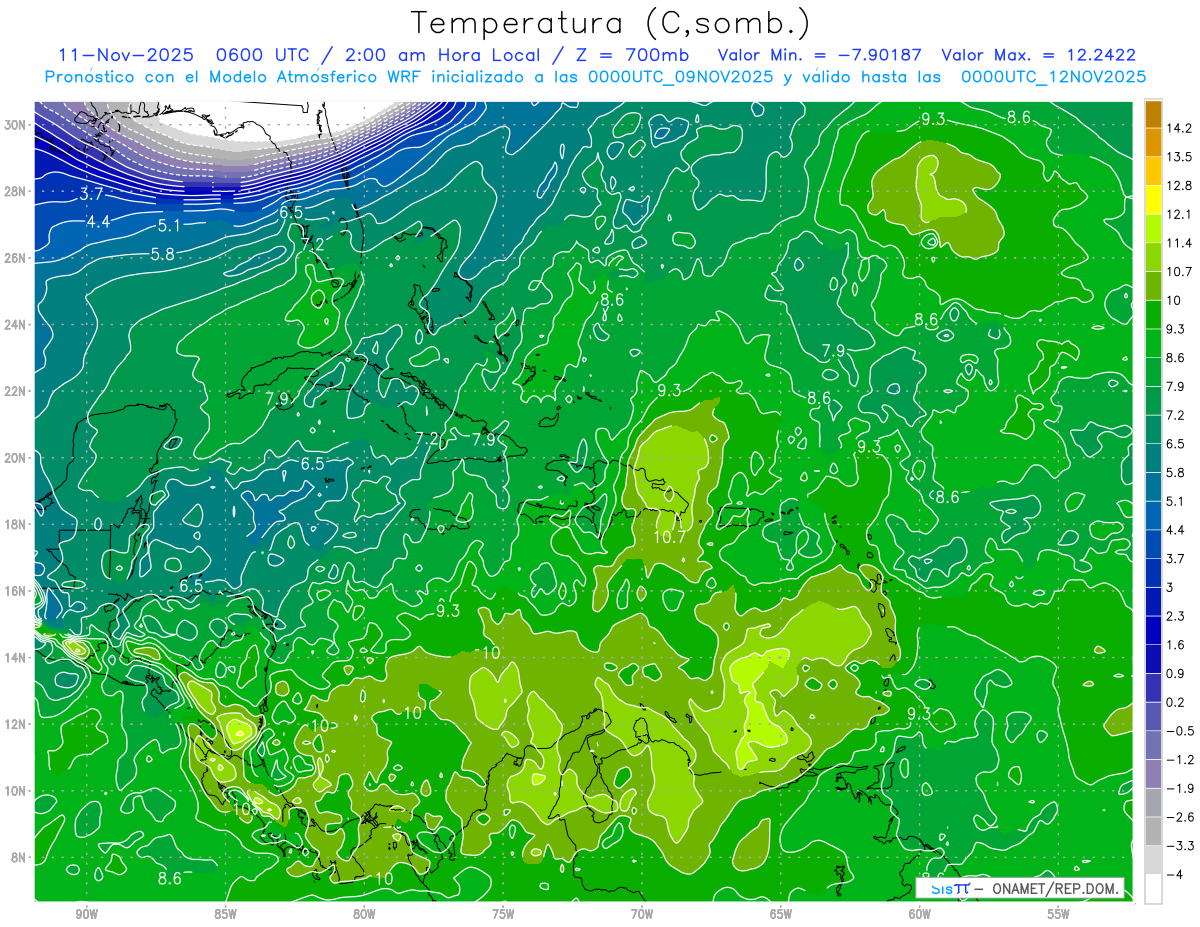
Task: Click the legend label '-1.9'
Action: [x=1179, y=789]
